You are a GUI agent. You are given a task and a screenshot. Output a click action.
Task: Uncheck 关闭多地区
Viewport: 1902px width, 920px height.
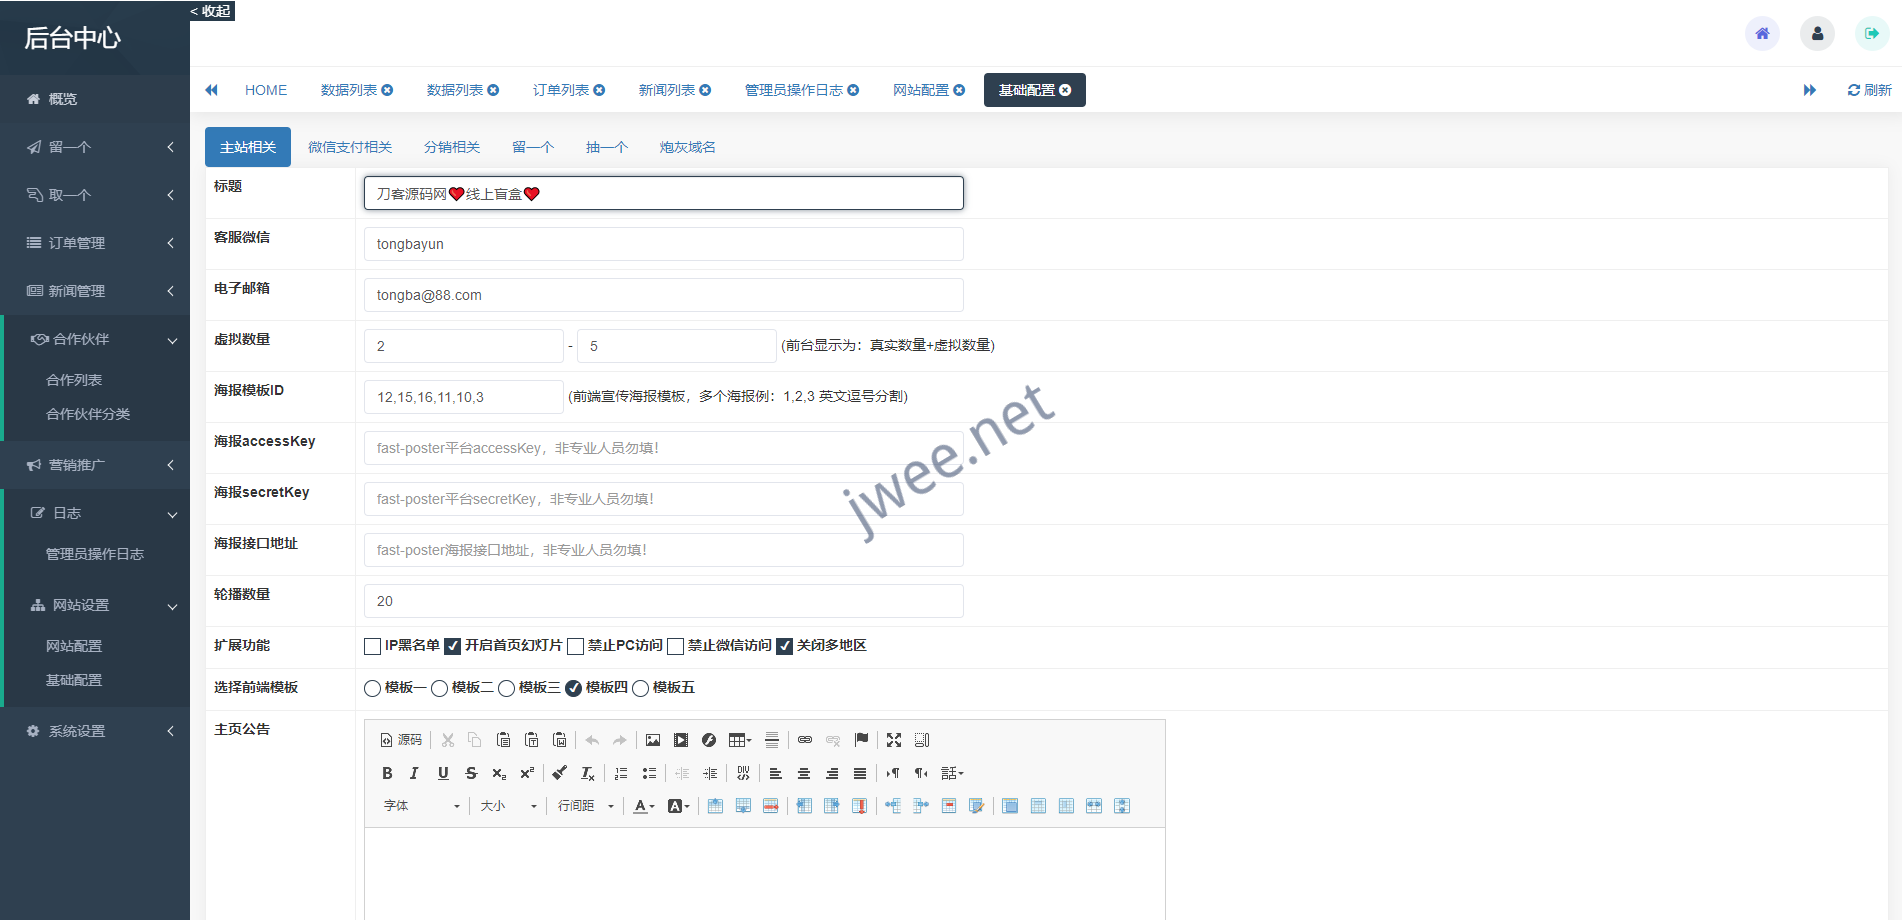(784, 646)
